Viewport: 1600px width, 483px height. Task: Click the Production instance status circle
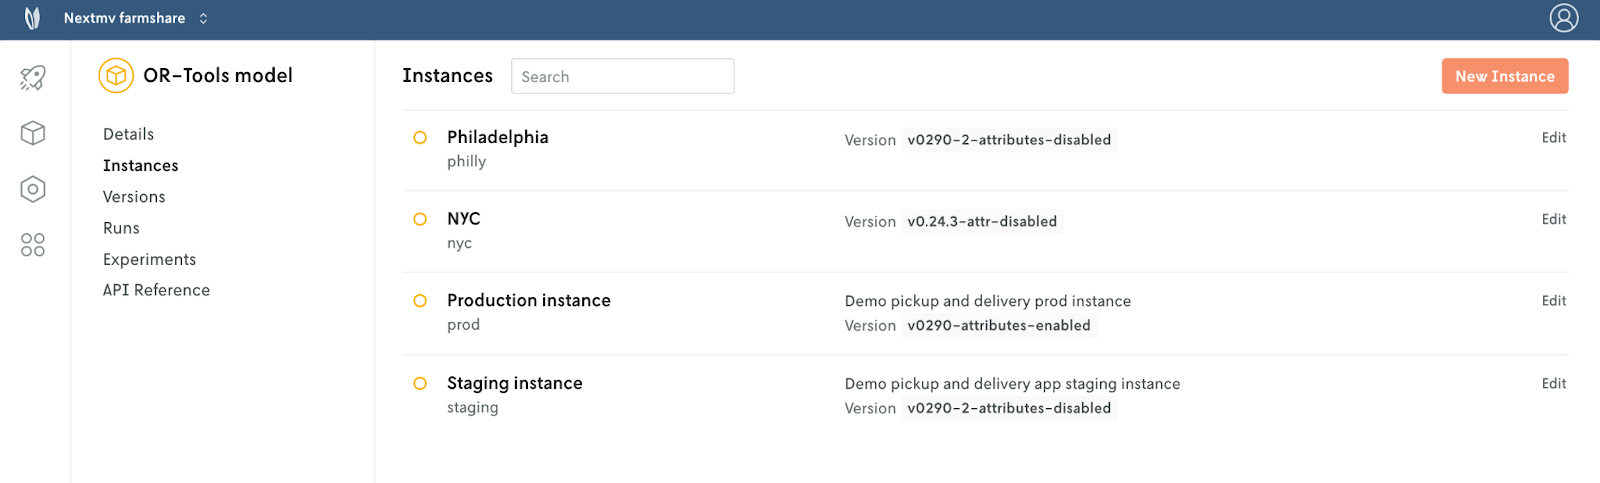pos(420,301)
